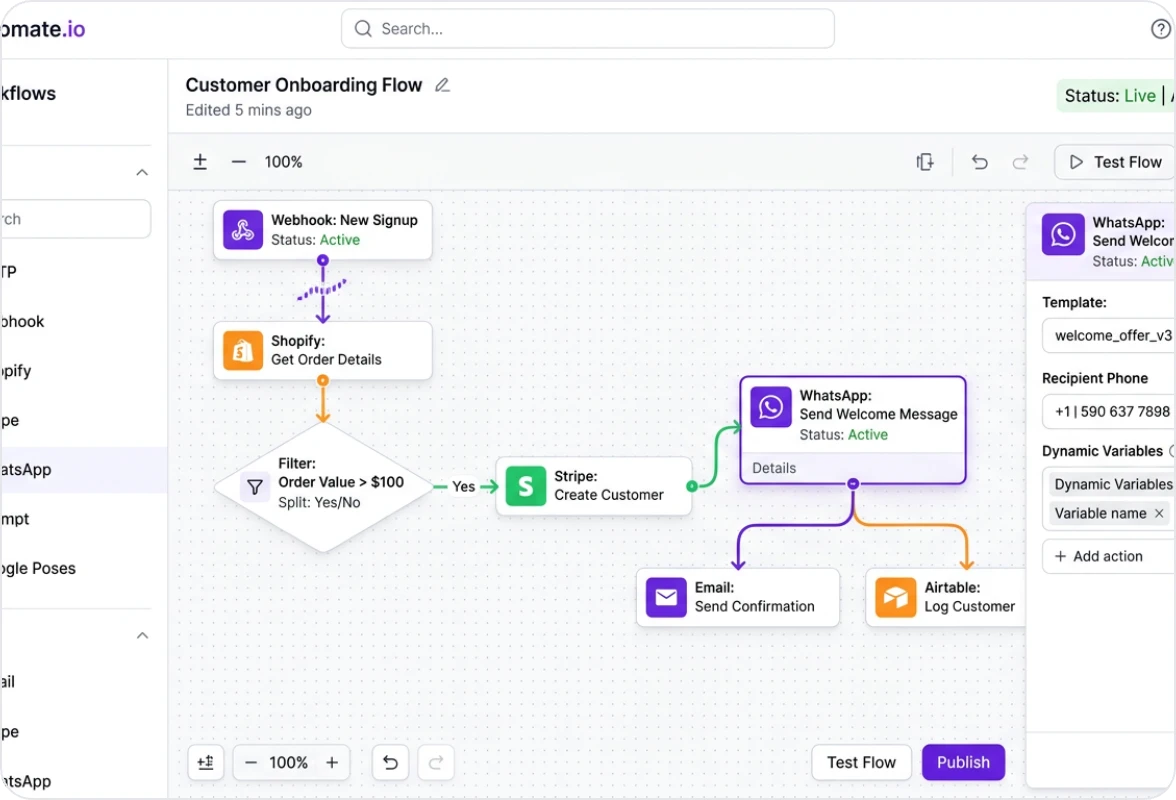Click the Webhook node output connector dot

click(x=322, y=260)
